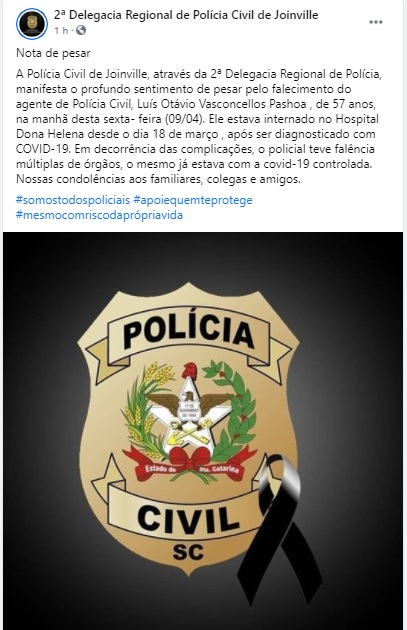Click the "Nota de pesar" heading text

(53, 53)
